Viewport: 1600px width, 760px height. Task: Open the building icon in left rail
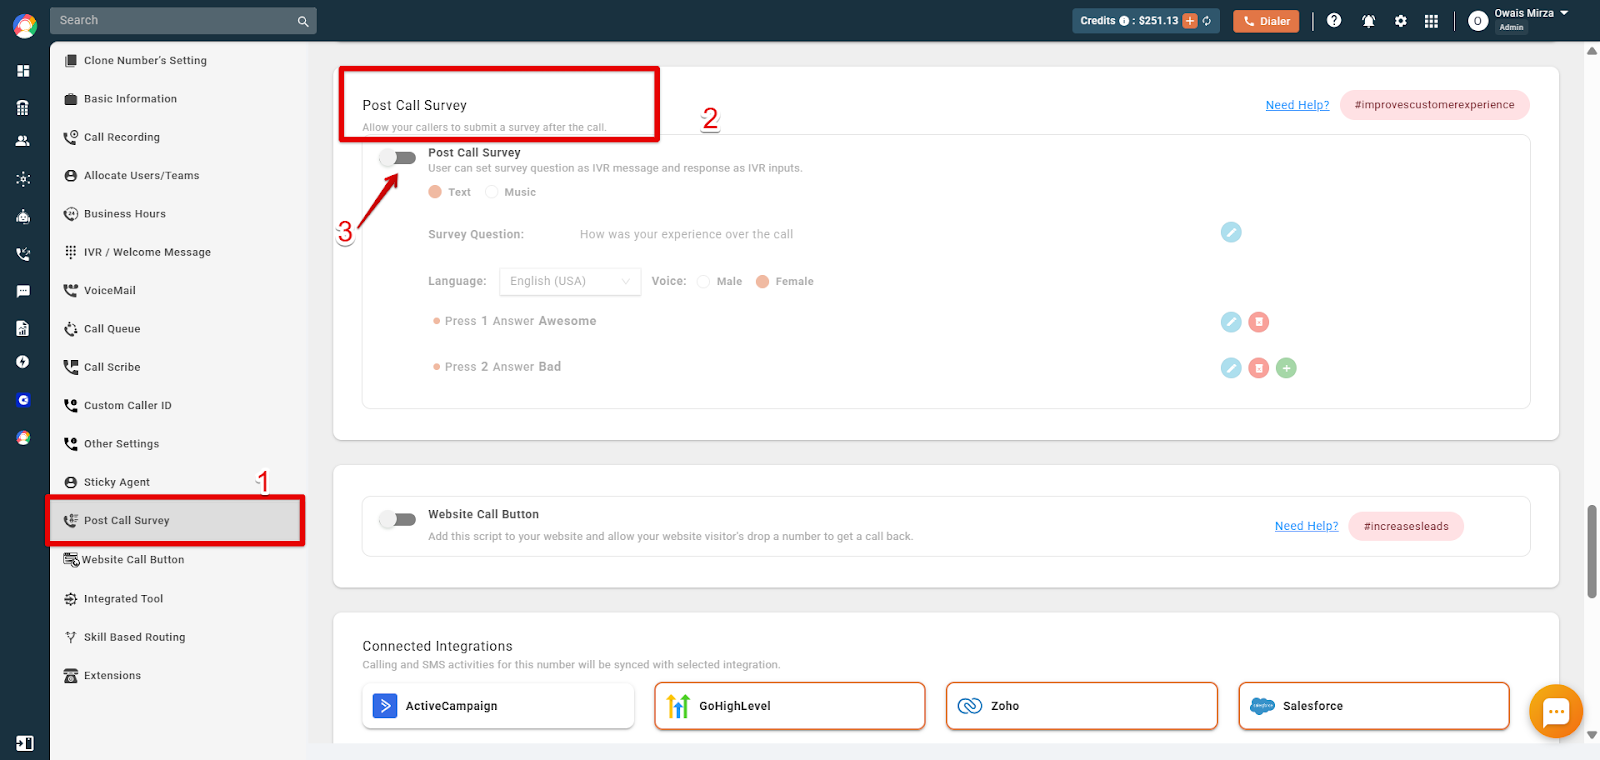pos(23,108)
